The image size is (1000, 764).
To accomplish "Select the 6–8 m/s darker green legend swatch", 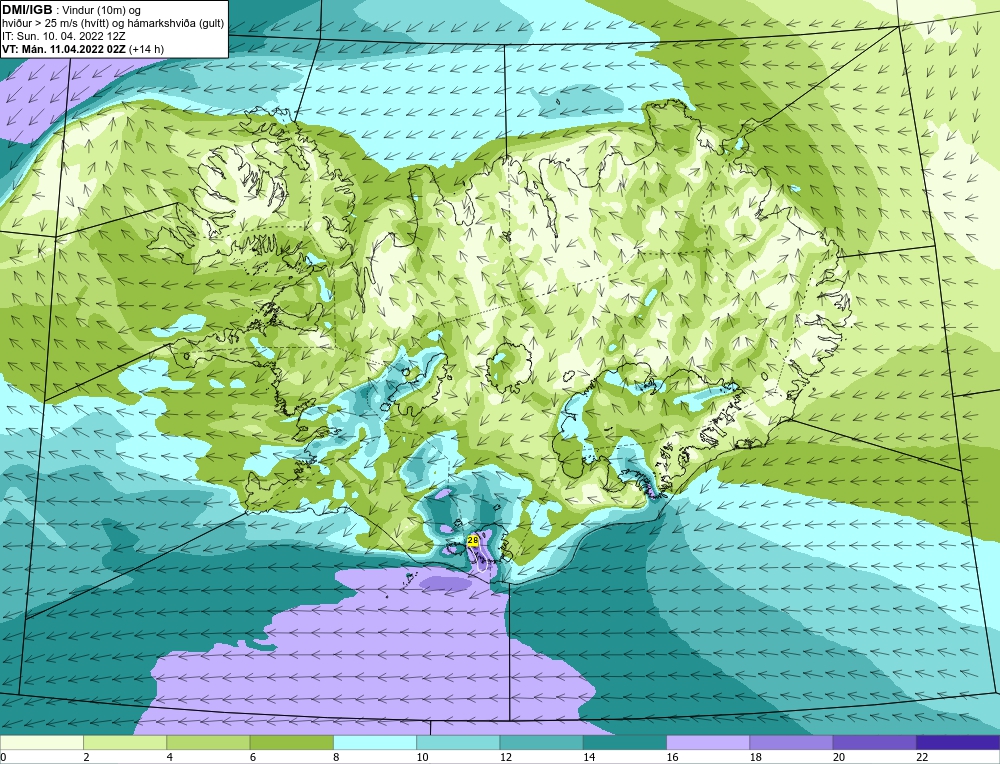I will tap(291, 742).
